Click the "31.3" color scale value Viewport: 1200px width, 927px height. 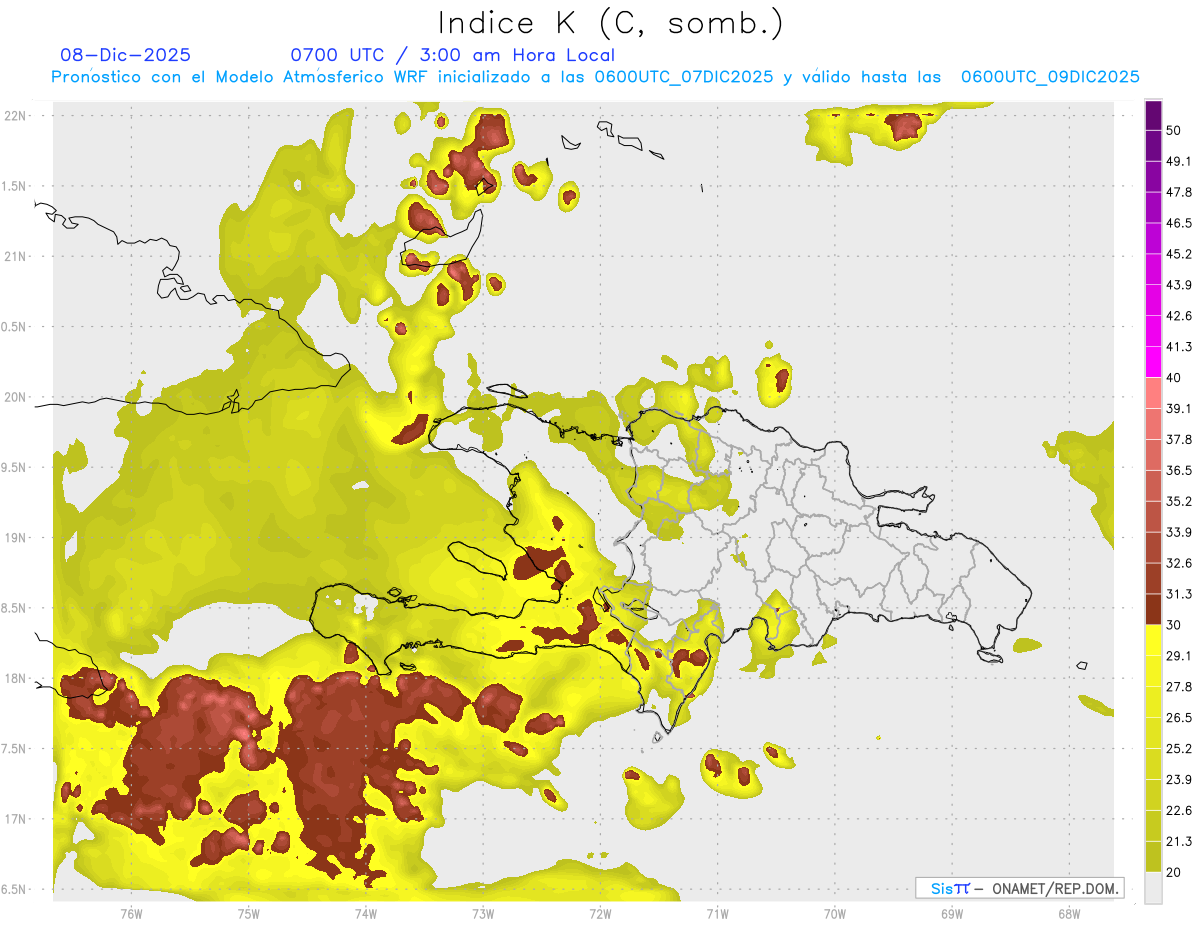1179,594
